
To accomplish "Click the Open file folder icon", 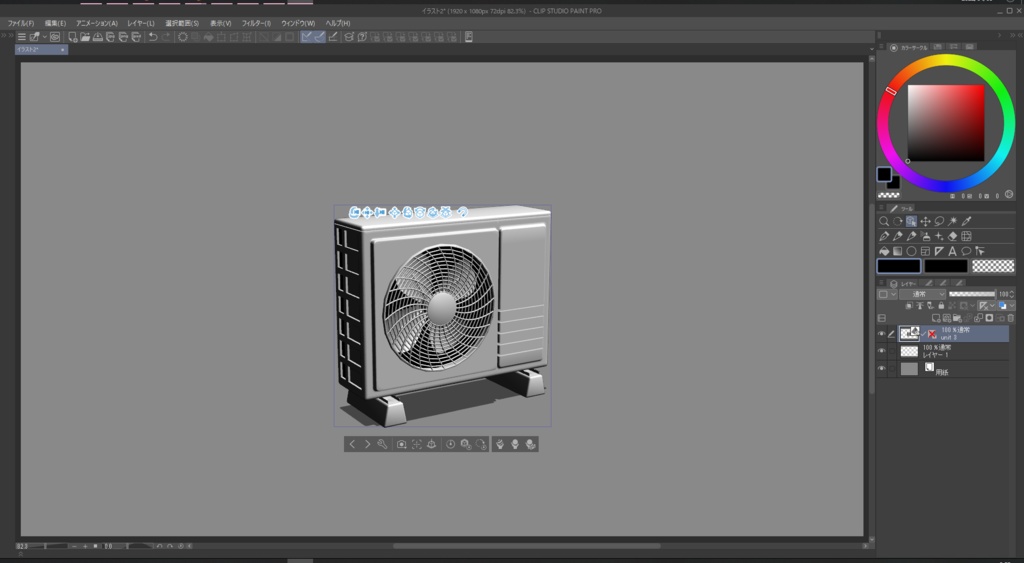I will (85, 37).
